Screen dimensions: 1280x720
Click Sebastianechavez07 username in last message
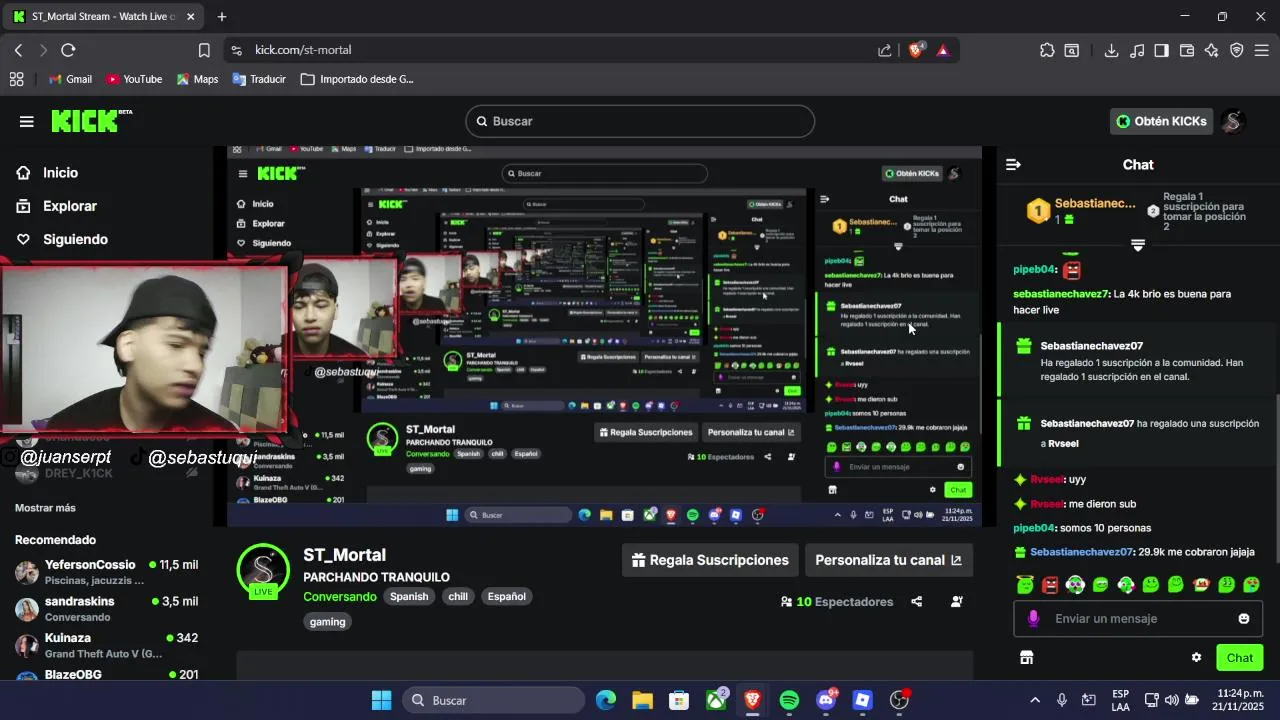tap(1082, 552)
